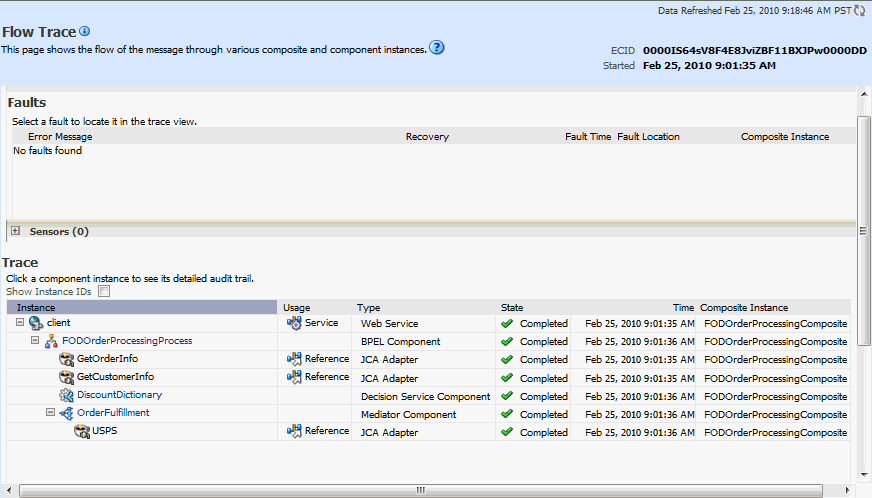Image resolution: width=872 pixels, height=498 pixels.
Task: Collapse the OrderFulfillment tree node
Action: point(50,412)
